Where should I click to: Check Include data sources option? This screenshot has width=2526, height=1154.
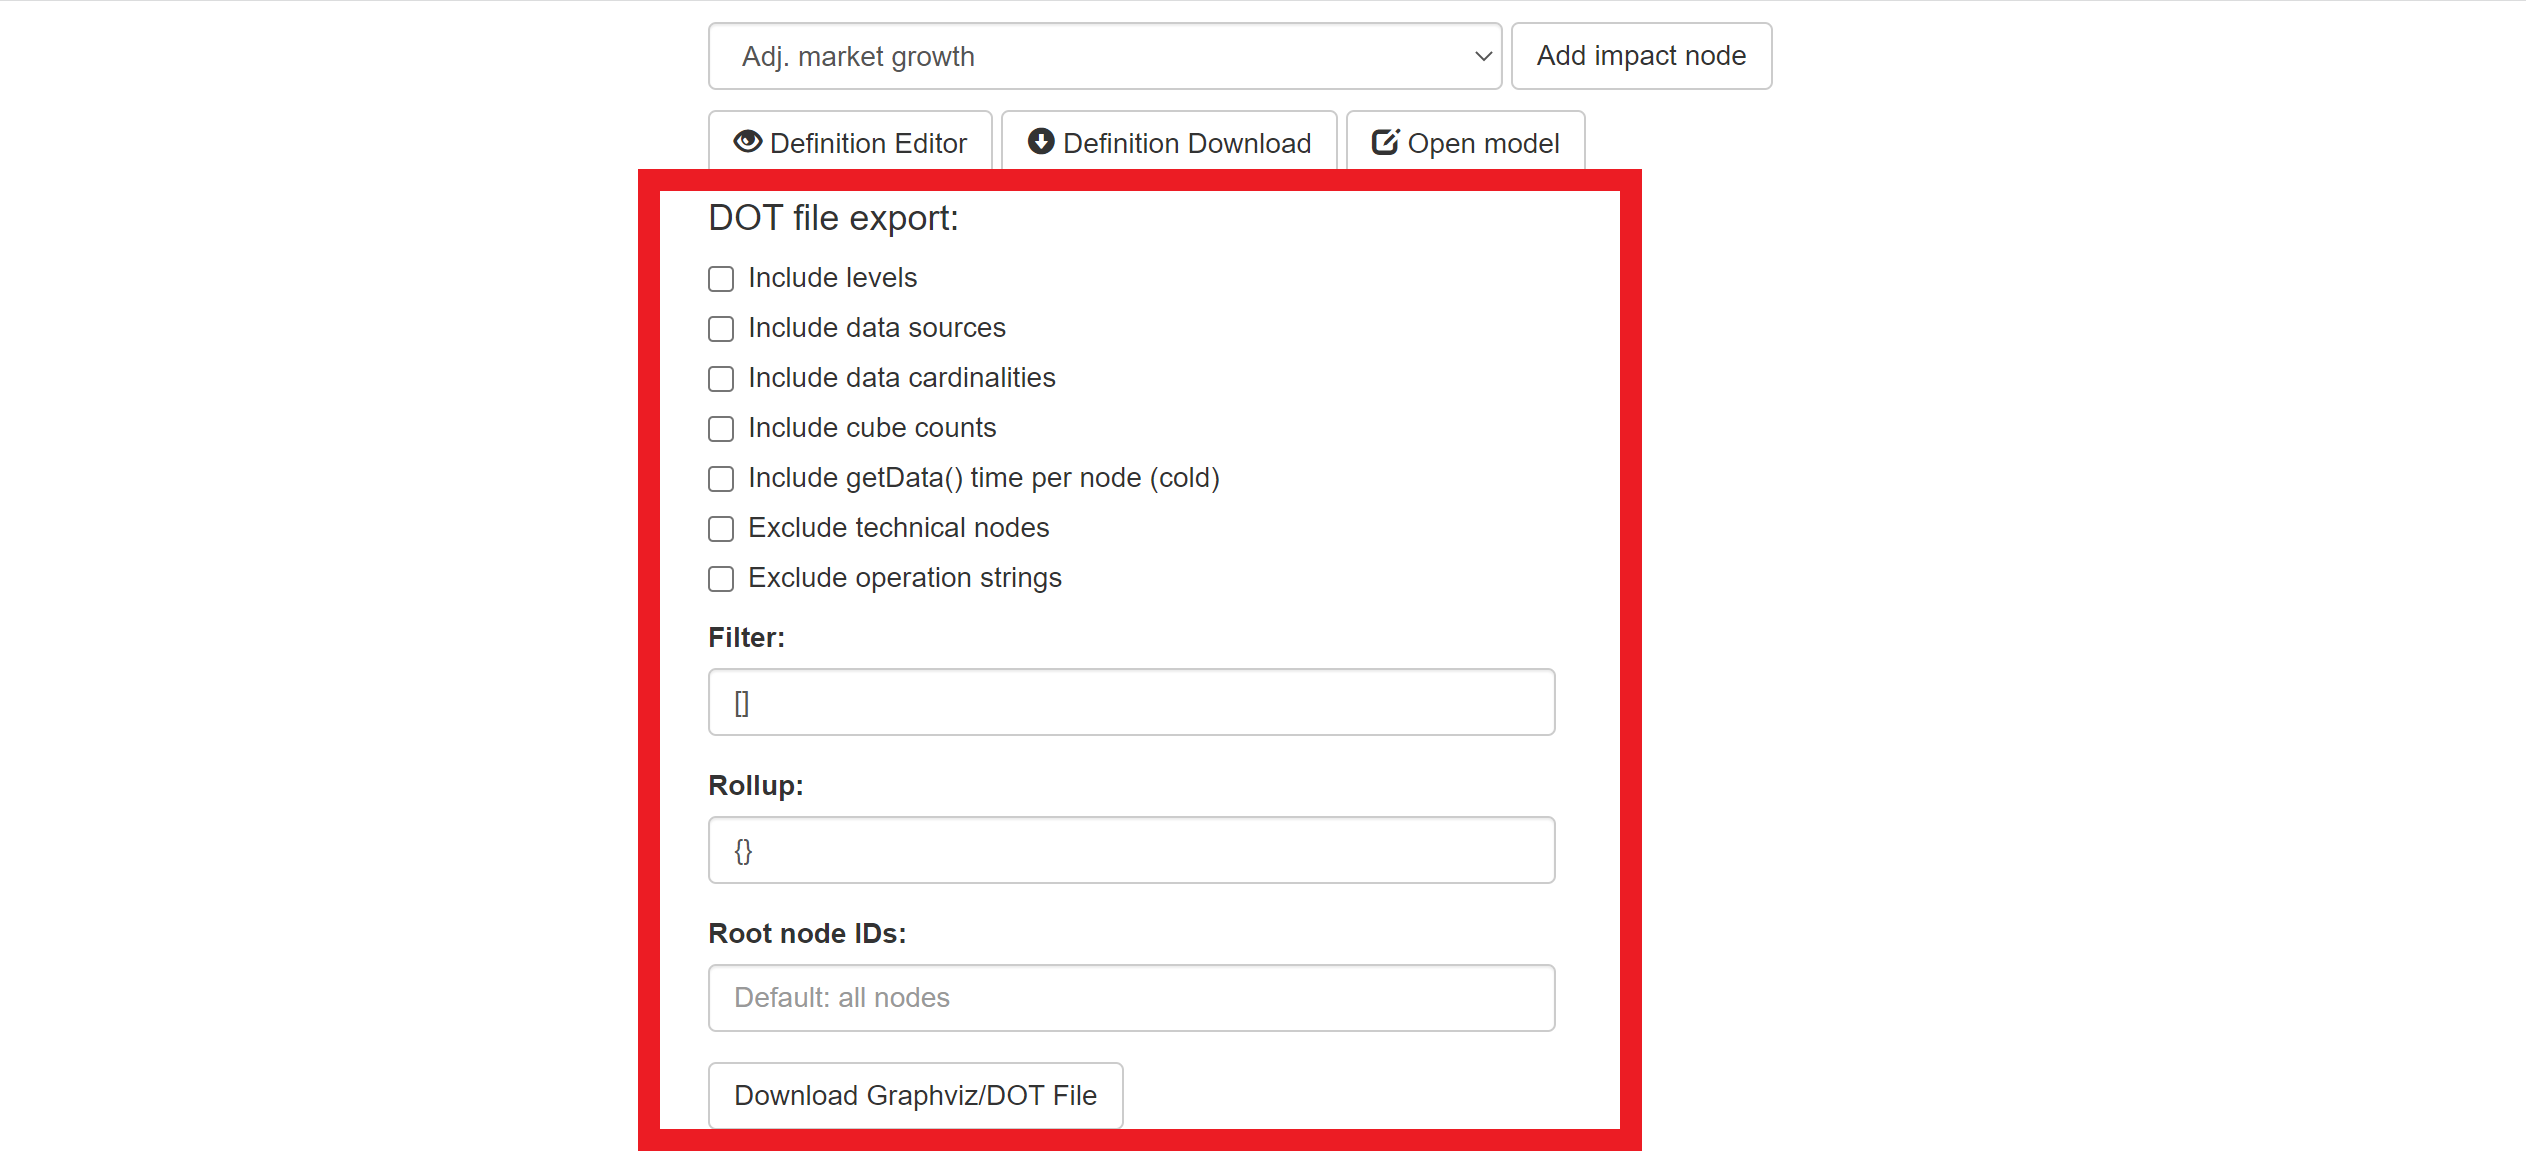721,329
